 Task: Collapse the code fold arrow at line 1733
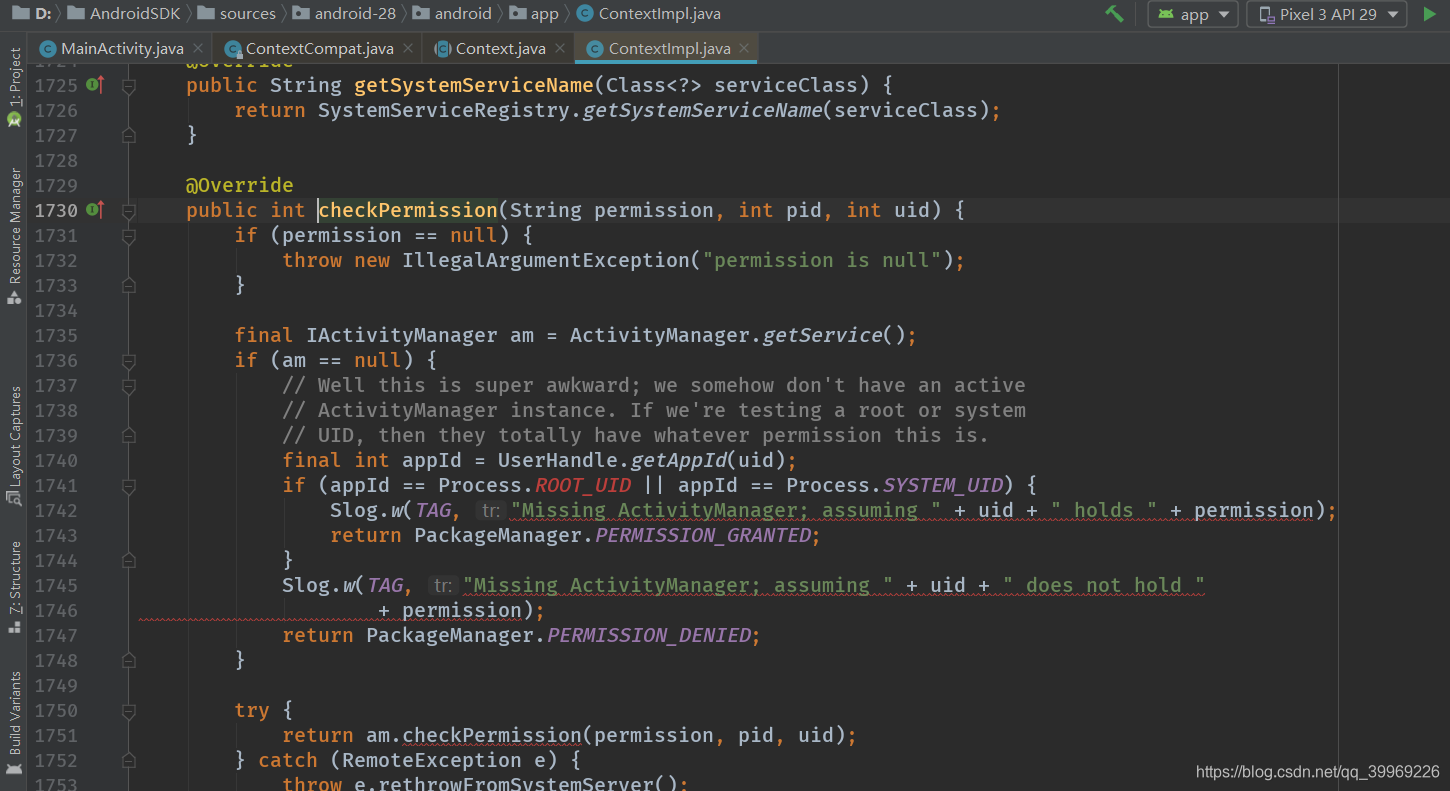click(127, 284)
